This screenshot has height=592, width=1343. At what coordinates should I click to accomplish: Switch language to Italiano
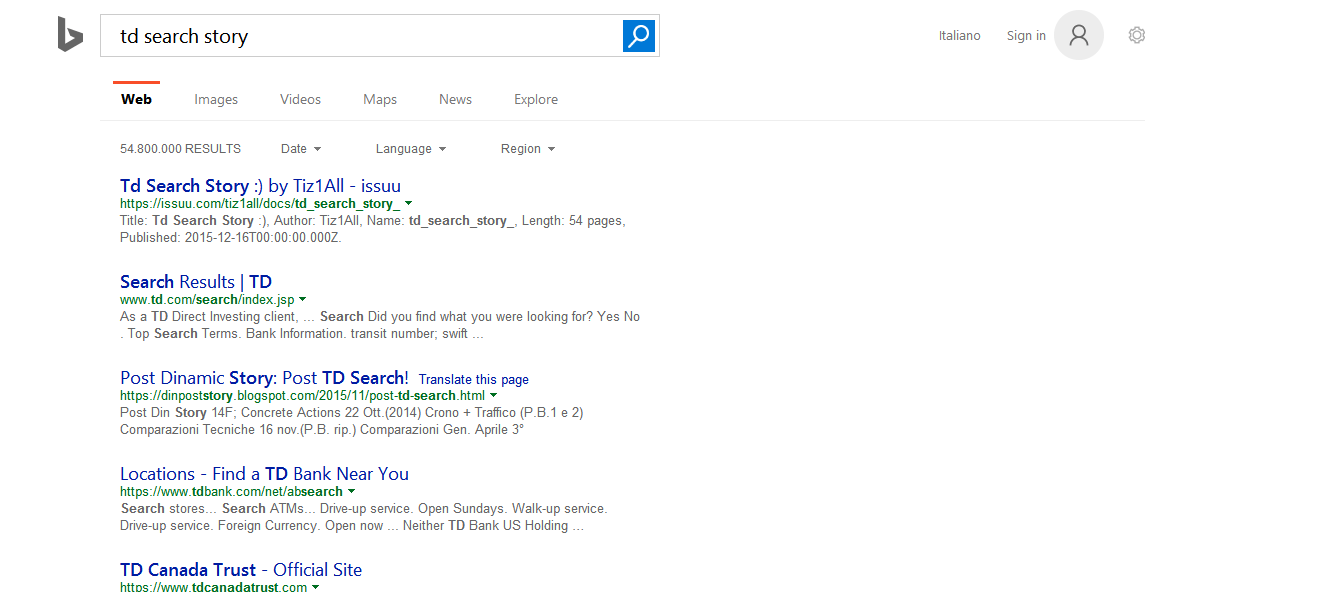(x=960, y=36)
